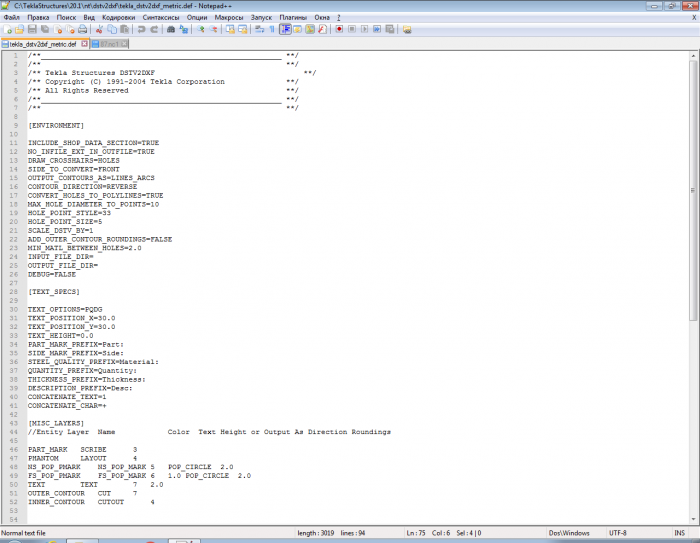Image resolution: width=700 pixels, height=543 pixels.
Task: Click the Dos\Windows status bar field
Action: (569, 533)
